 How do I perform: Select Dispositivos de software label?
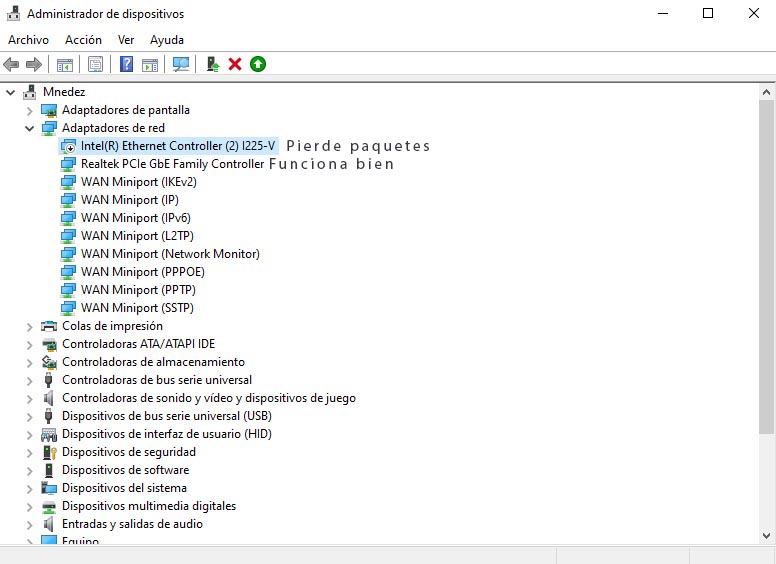tap(125, 470)
